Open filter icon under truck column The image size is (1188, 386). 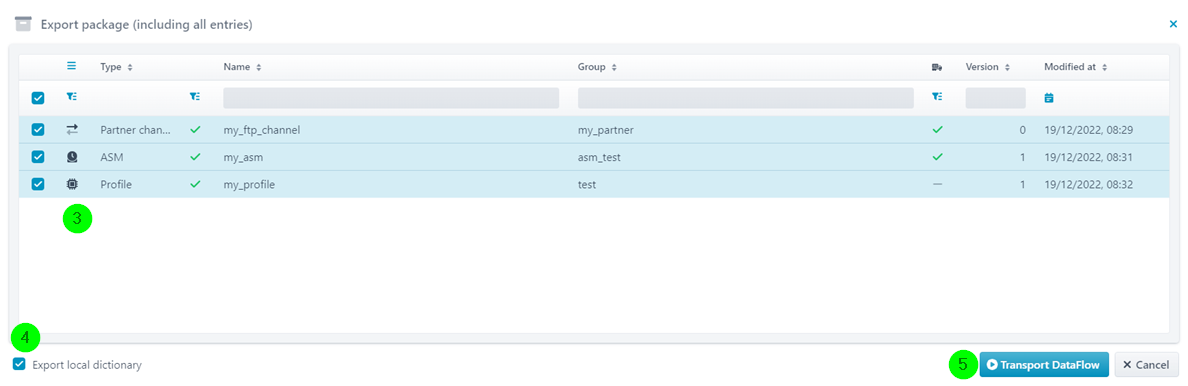[x=937, y=97]
